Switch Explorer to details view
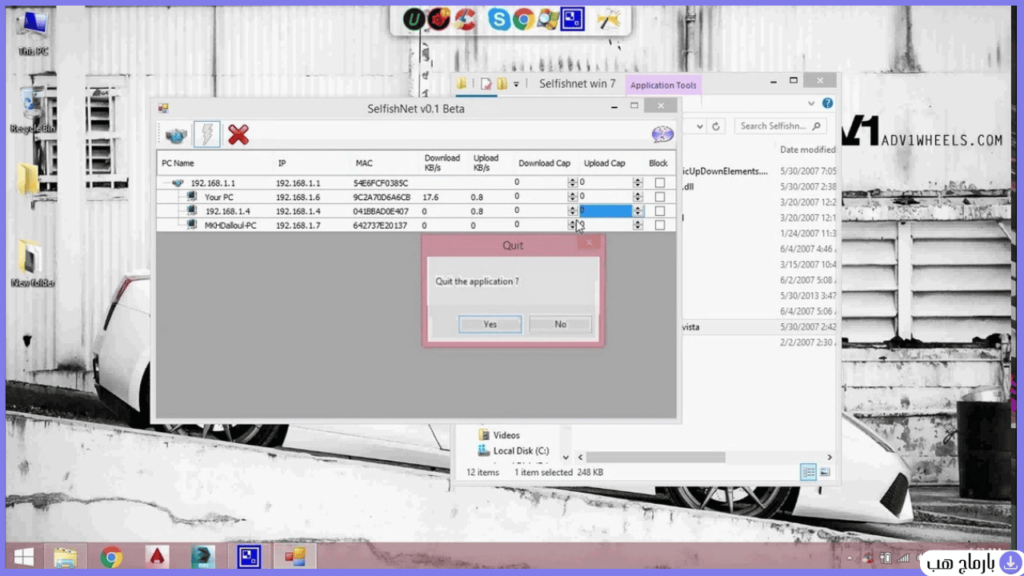 coord(808,472)
